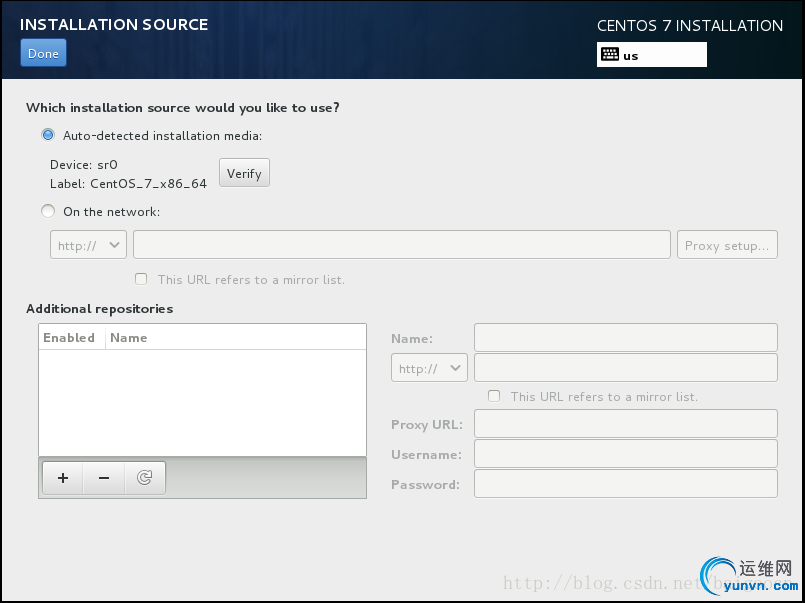The width and height of the screenshot is (805, 603).
Task: Focus the repository Name input field
Action: (x=626, y=337)
